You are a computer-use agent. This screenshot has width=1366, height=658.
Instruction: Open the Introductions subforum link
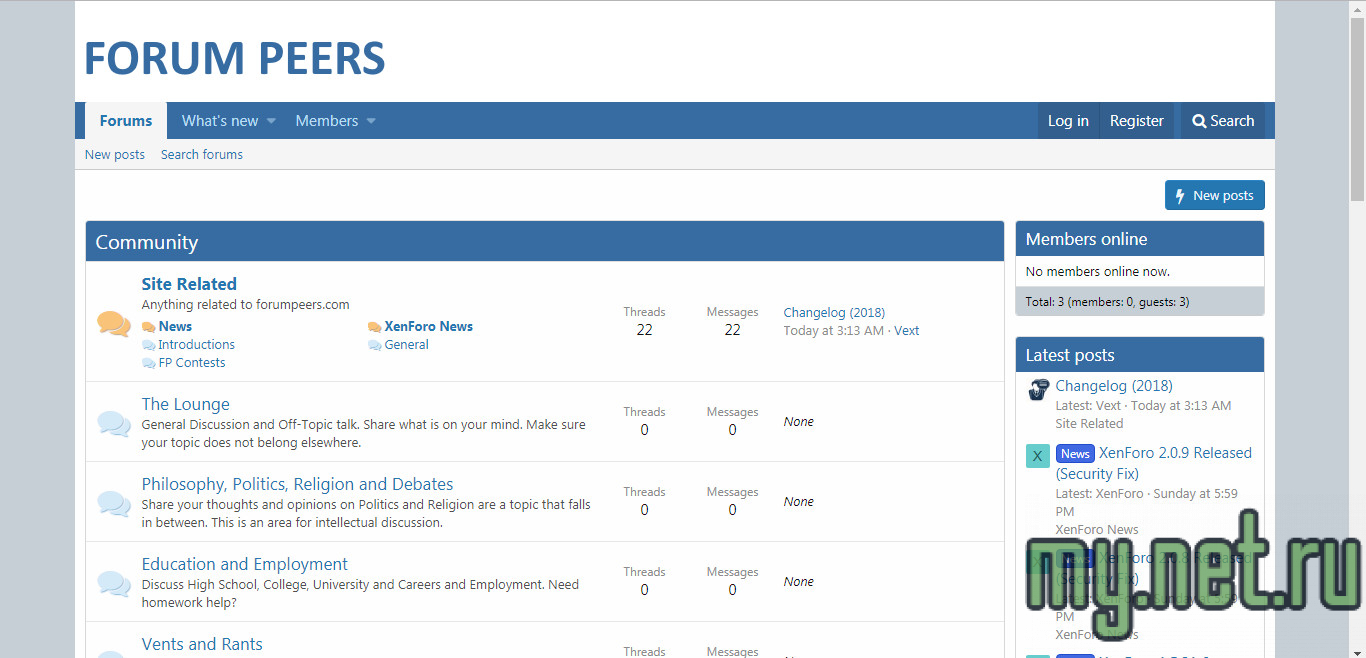point(196,345)
